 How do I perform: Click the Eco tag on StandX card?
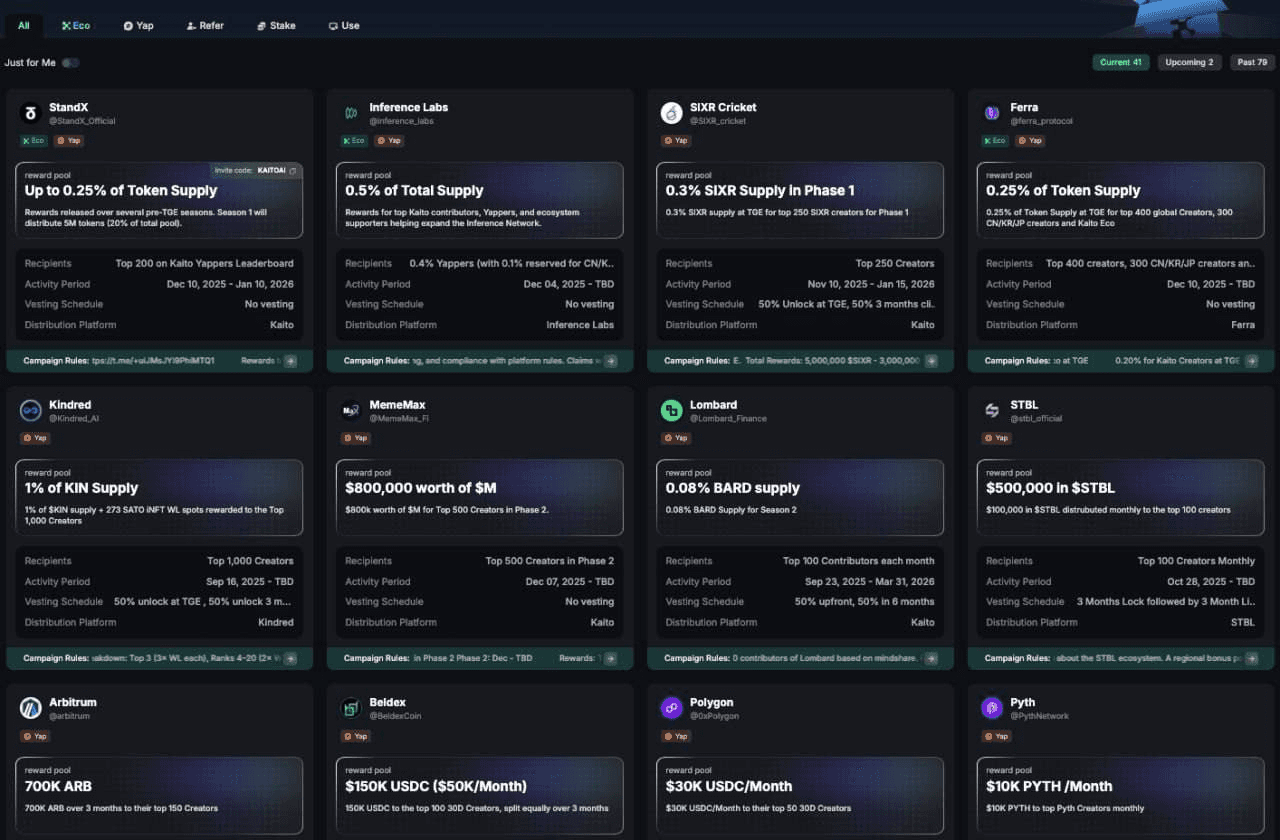[34, 141]
